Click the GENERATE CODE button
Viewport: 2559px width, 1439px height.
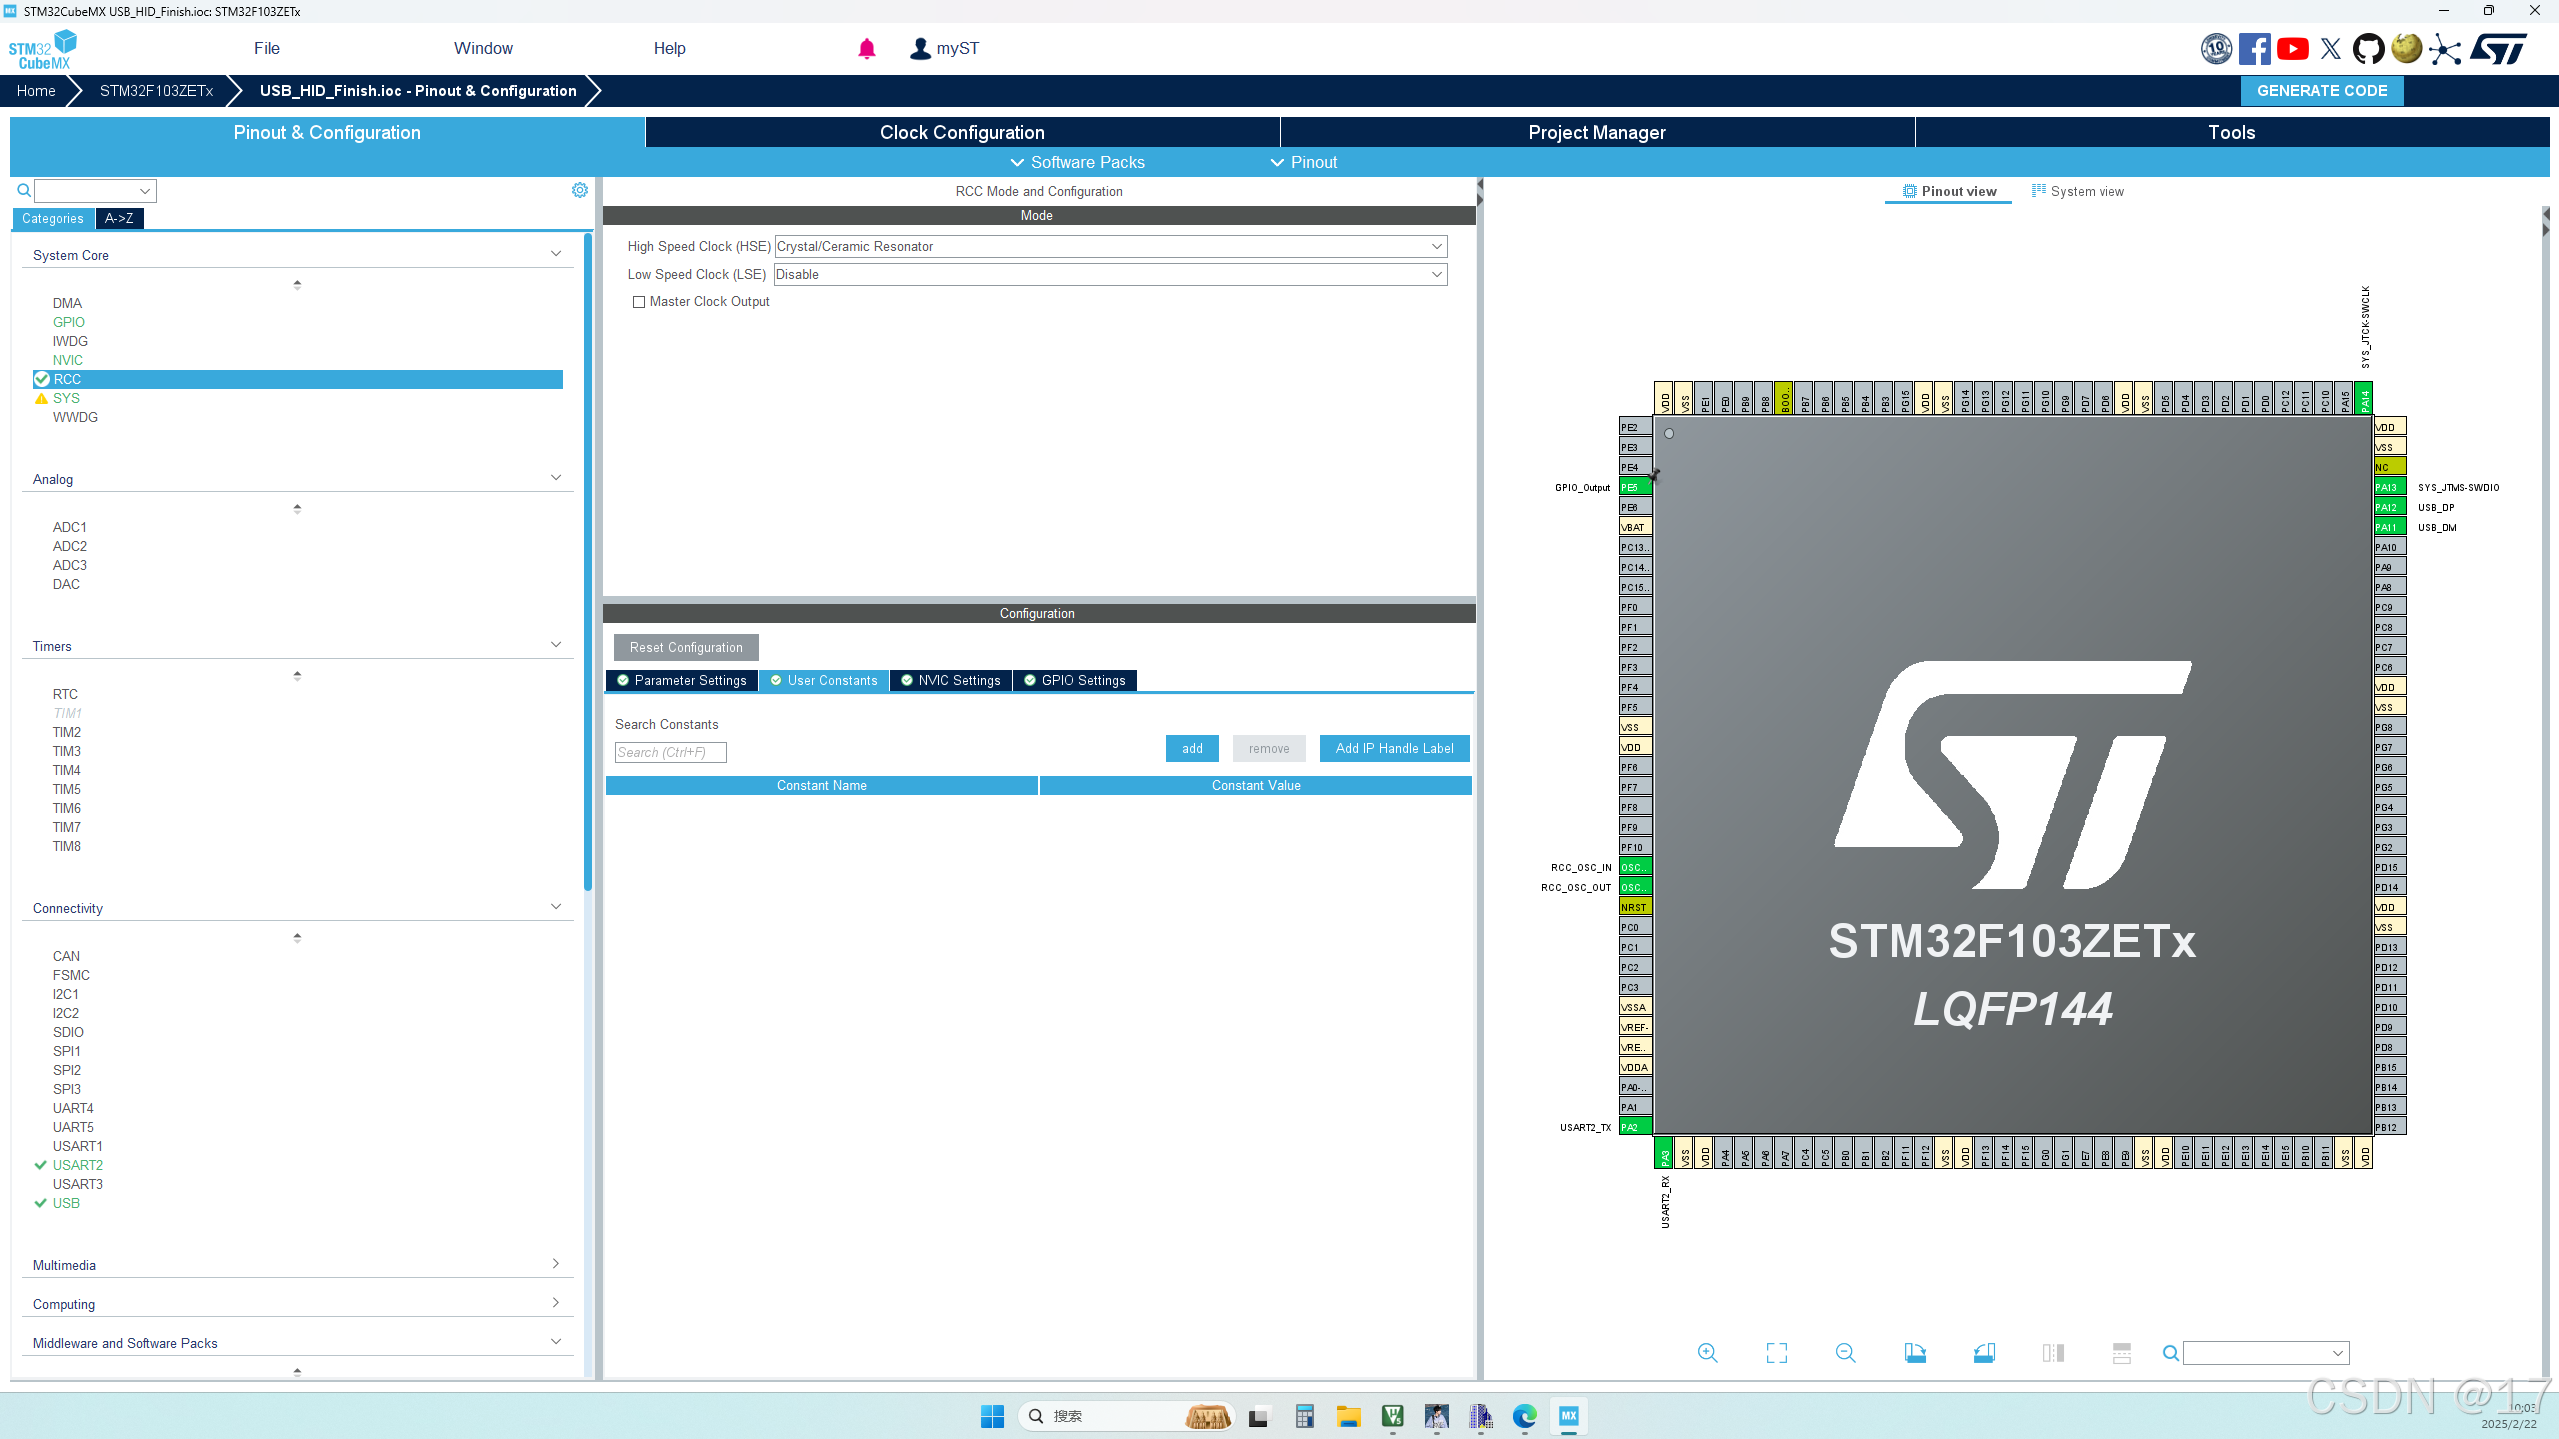2322,90
